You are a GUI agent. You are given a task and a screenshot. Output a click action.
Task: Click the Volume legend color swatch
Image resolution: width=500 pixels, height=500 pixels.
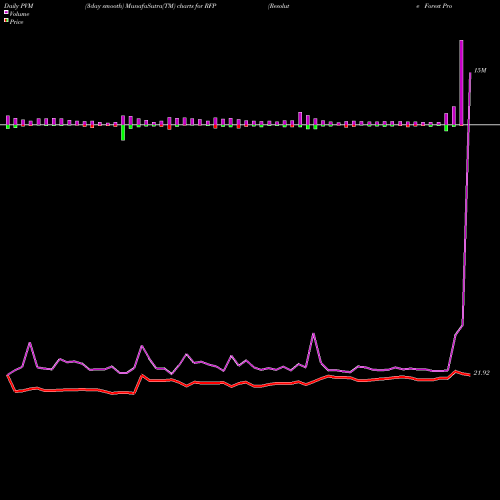6,12
